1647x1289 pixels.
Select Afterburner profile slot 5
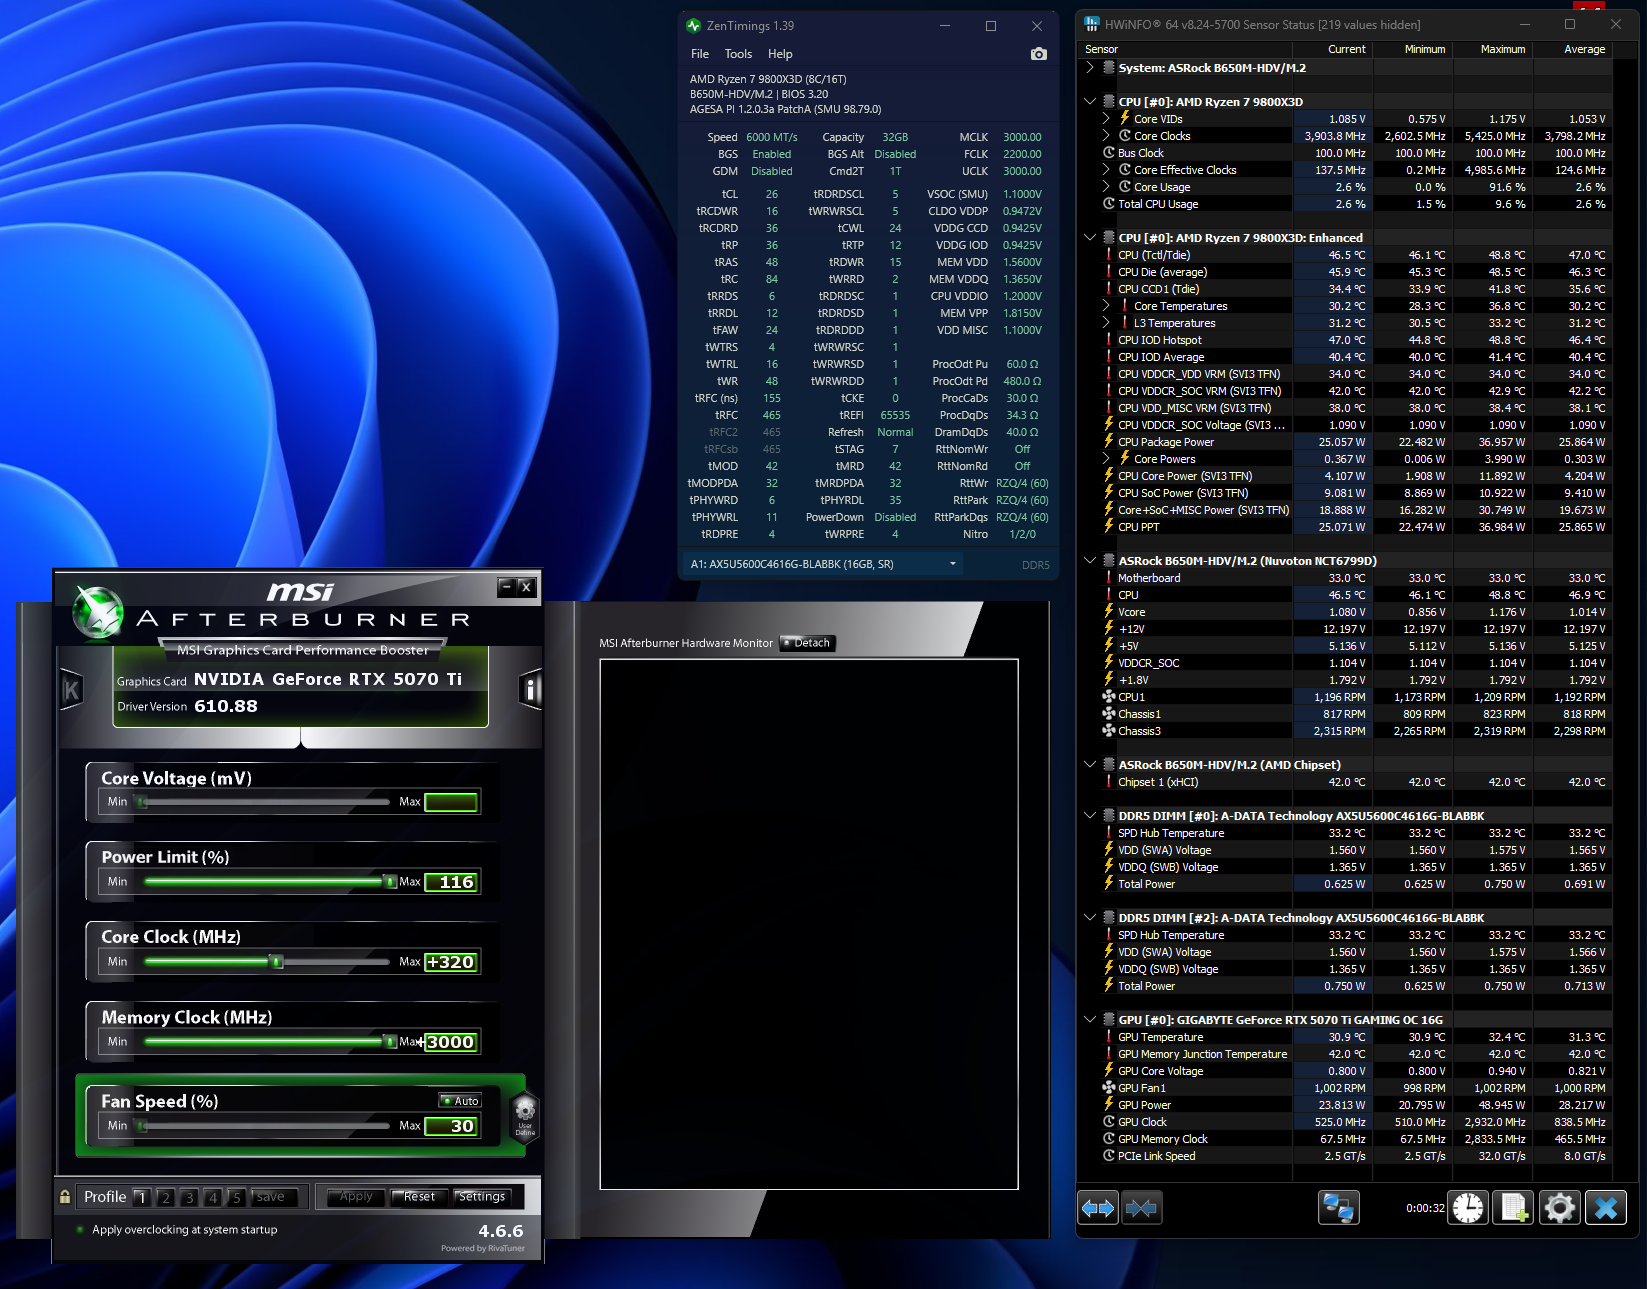[236, 1197]
